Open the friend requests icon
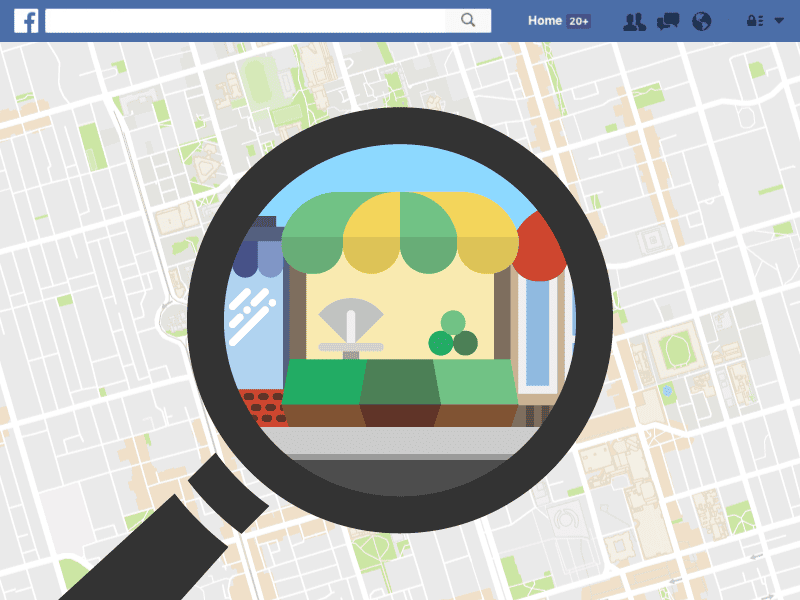The height and width of the screenshot is (600, 800). tap(635, 22)
